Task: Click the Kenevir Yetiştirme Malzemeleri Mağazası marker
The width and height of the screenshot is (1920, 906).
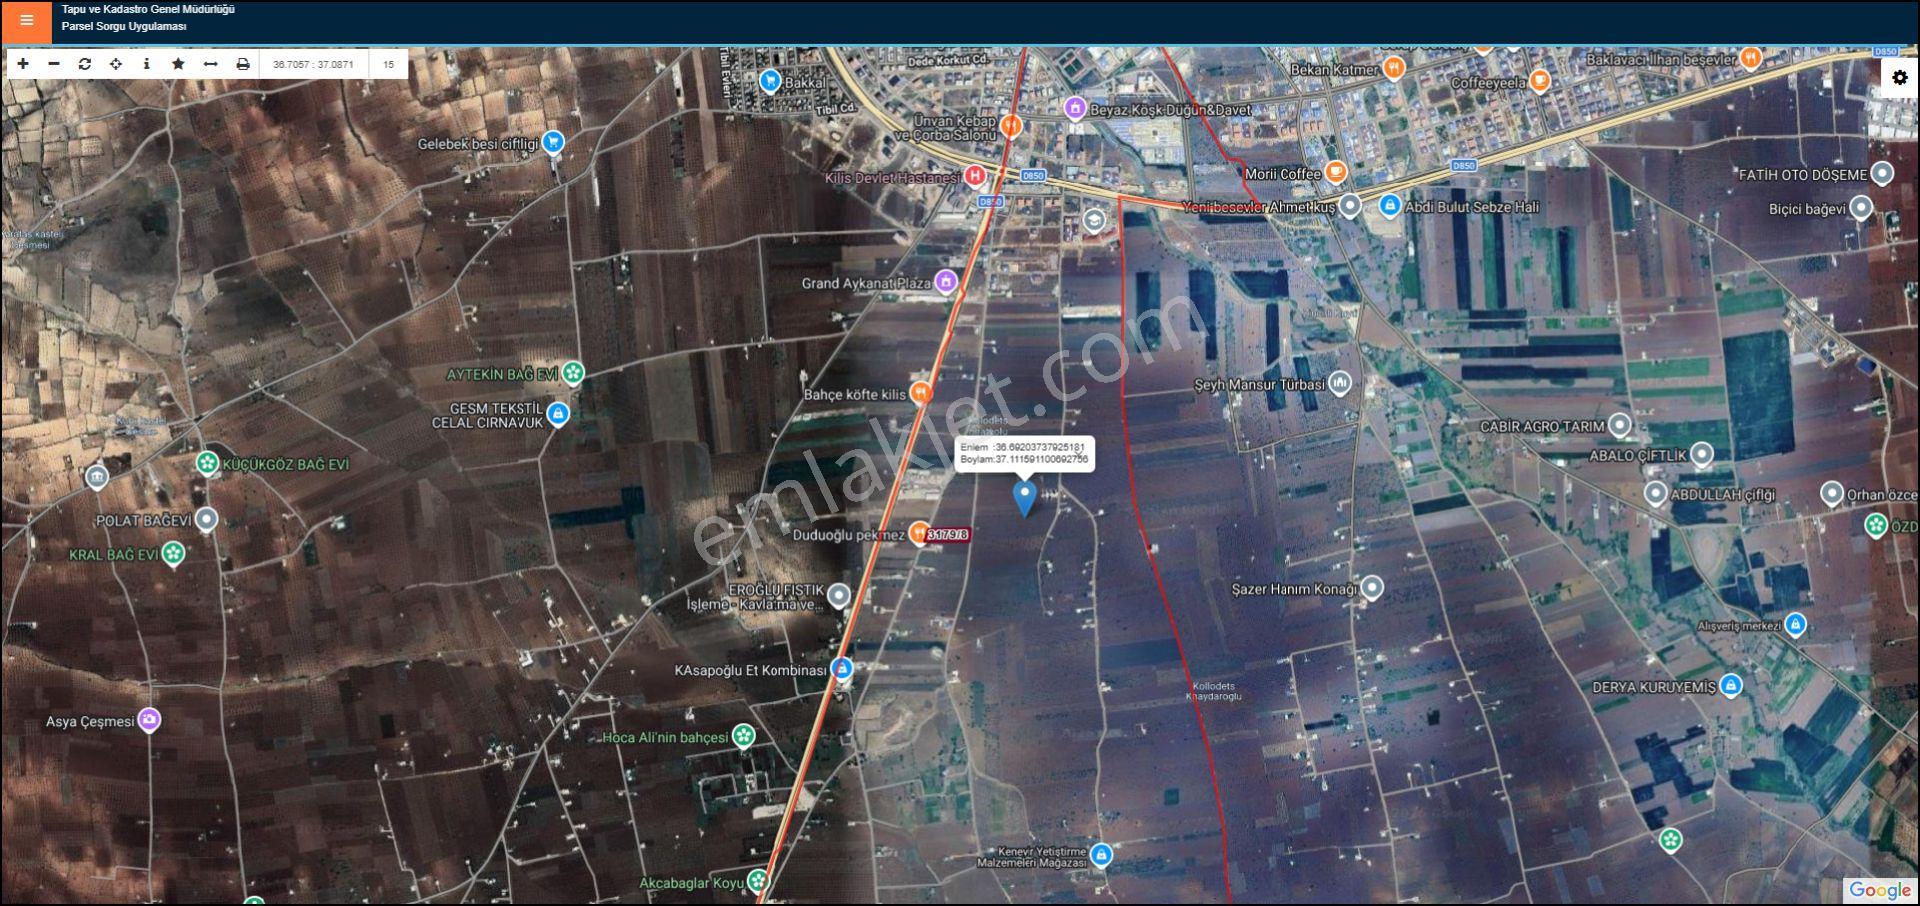Action: pyautogui.click(x=1101, y=855)
